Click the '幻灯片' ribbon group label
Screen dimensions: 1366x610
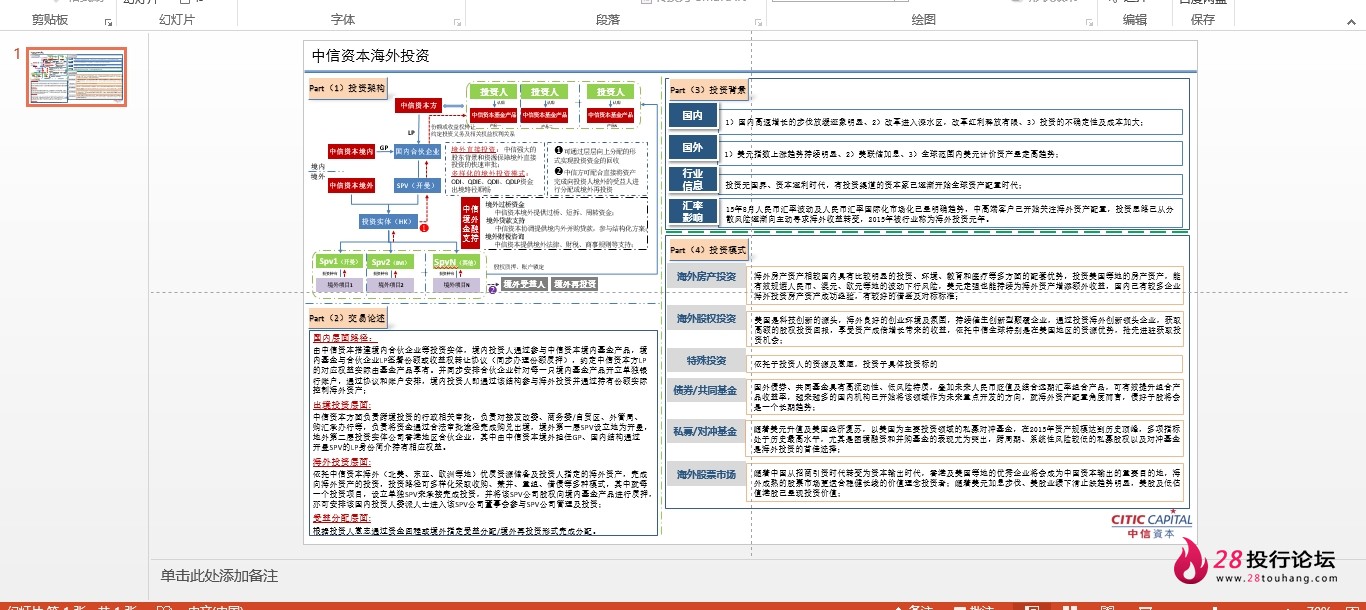pos(176,20)
